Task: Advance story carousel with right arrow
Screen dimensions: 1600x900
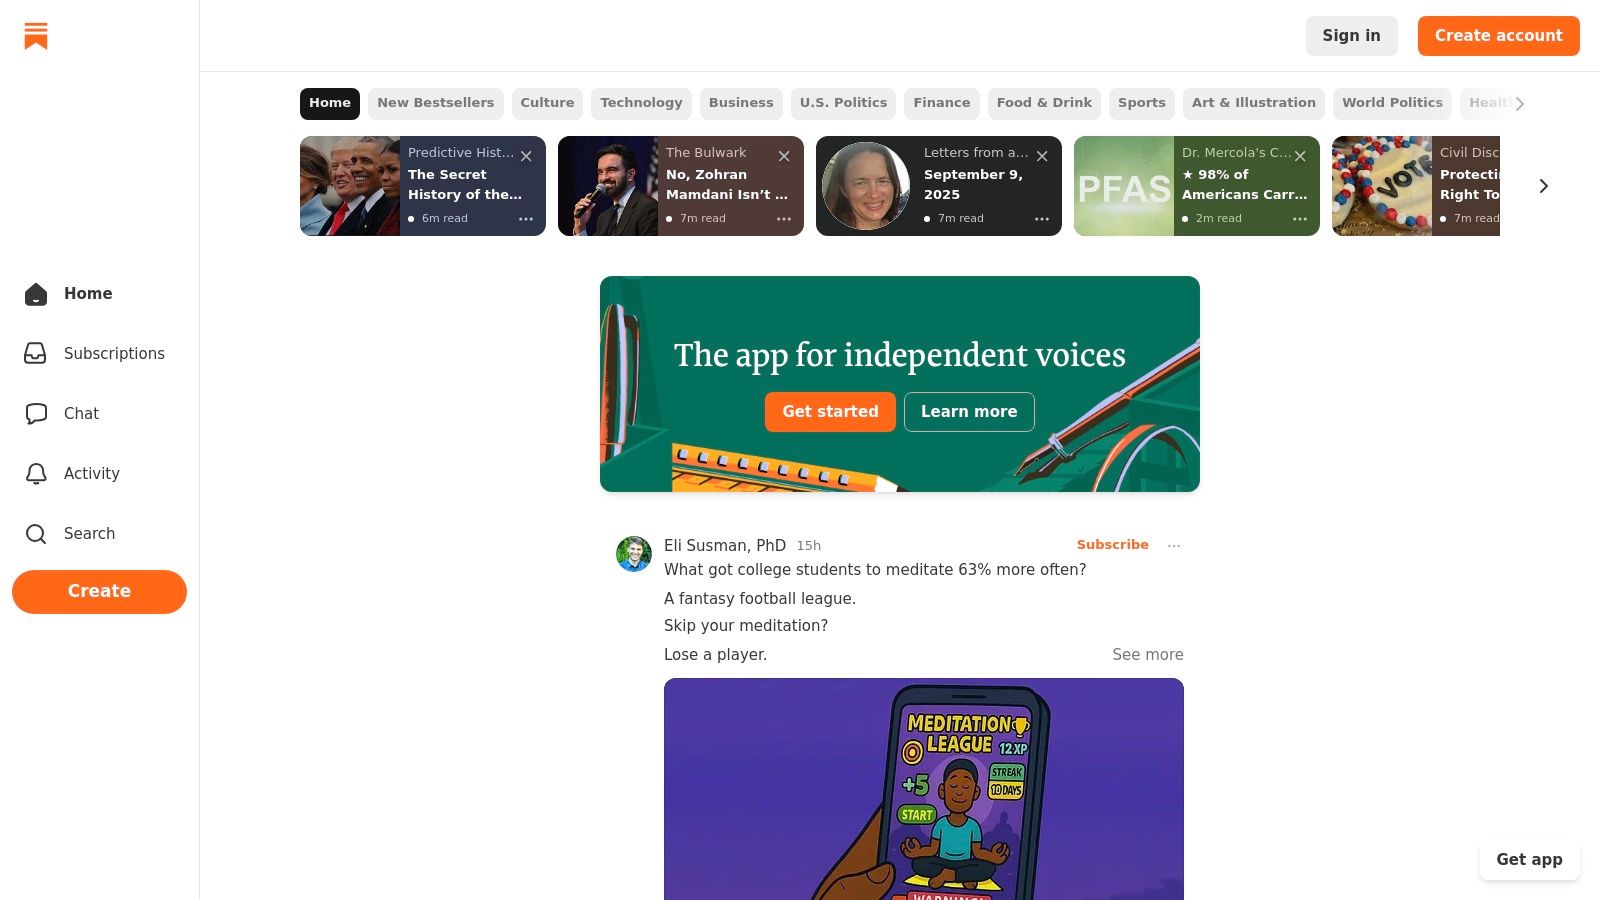Action: (1544, 186)
